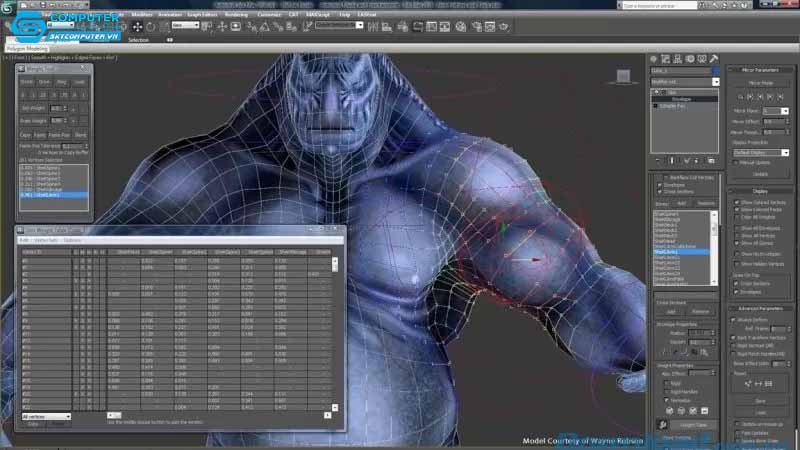Select the Rotate transform tool

click(x=151, y=27)
